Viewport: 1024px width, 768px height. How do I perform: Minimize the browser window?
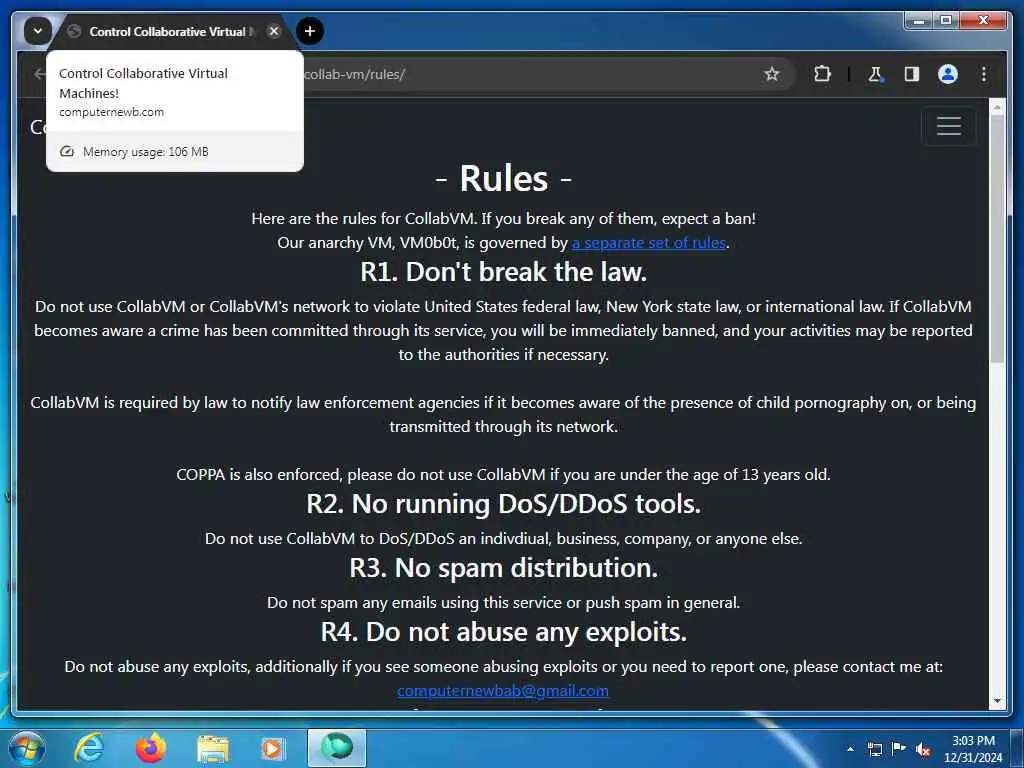(920, 21)
